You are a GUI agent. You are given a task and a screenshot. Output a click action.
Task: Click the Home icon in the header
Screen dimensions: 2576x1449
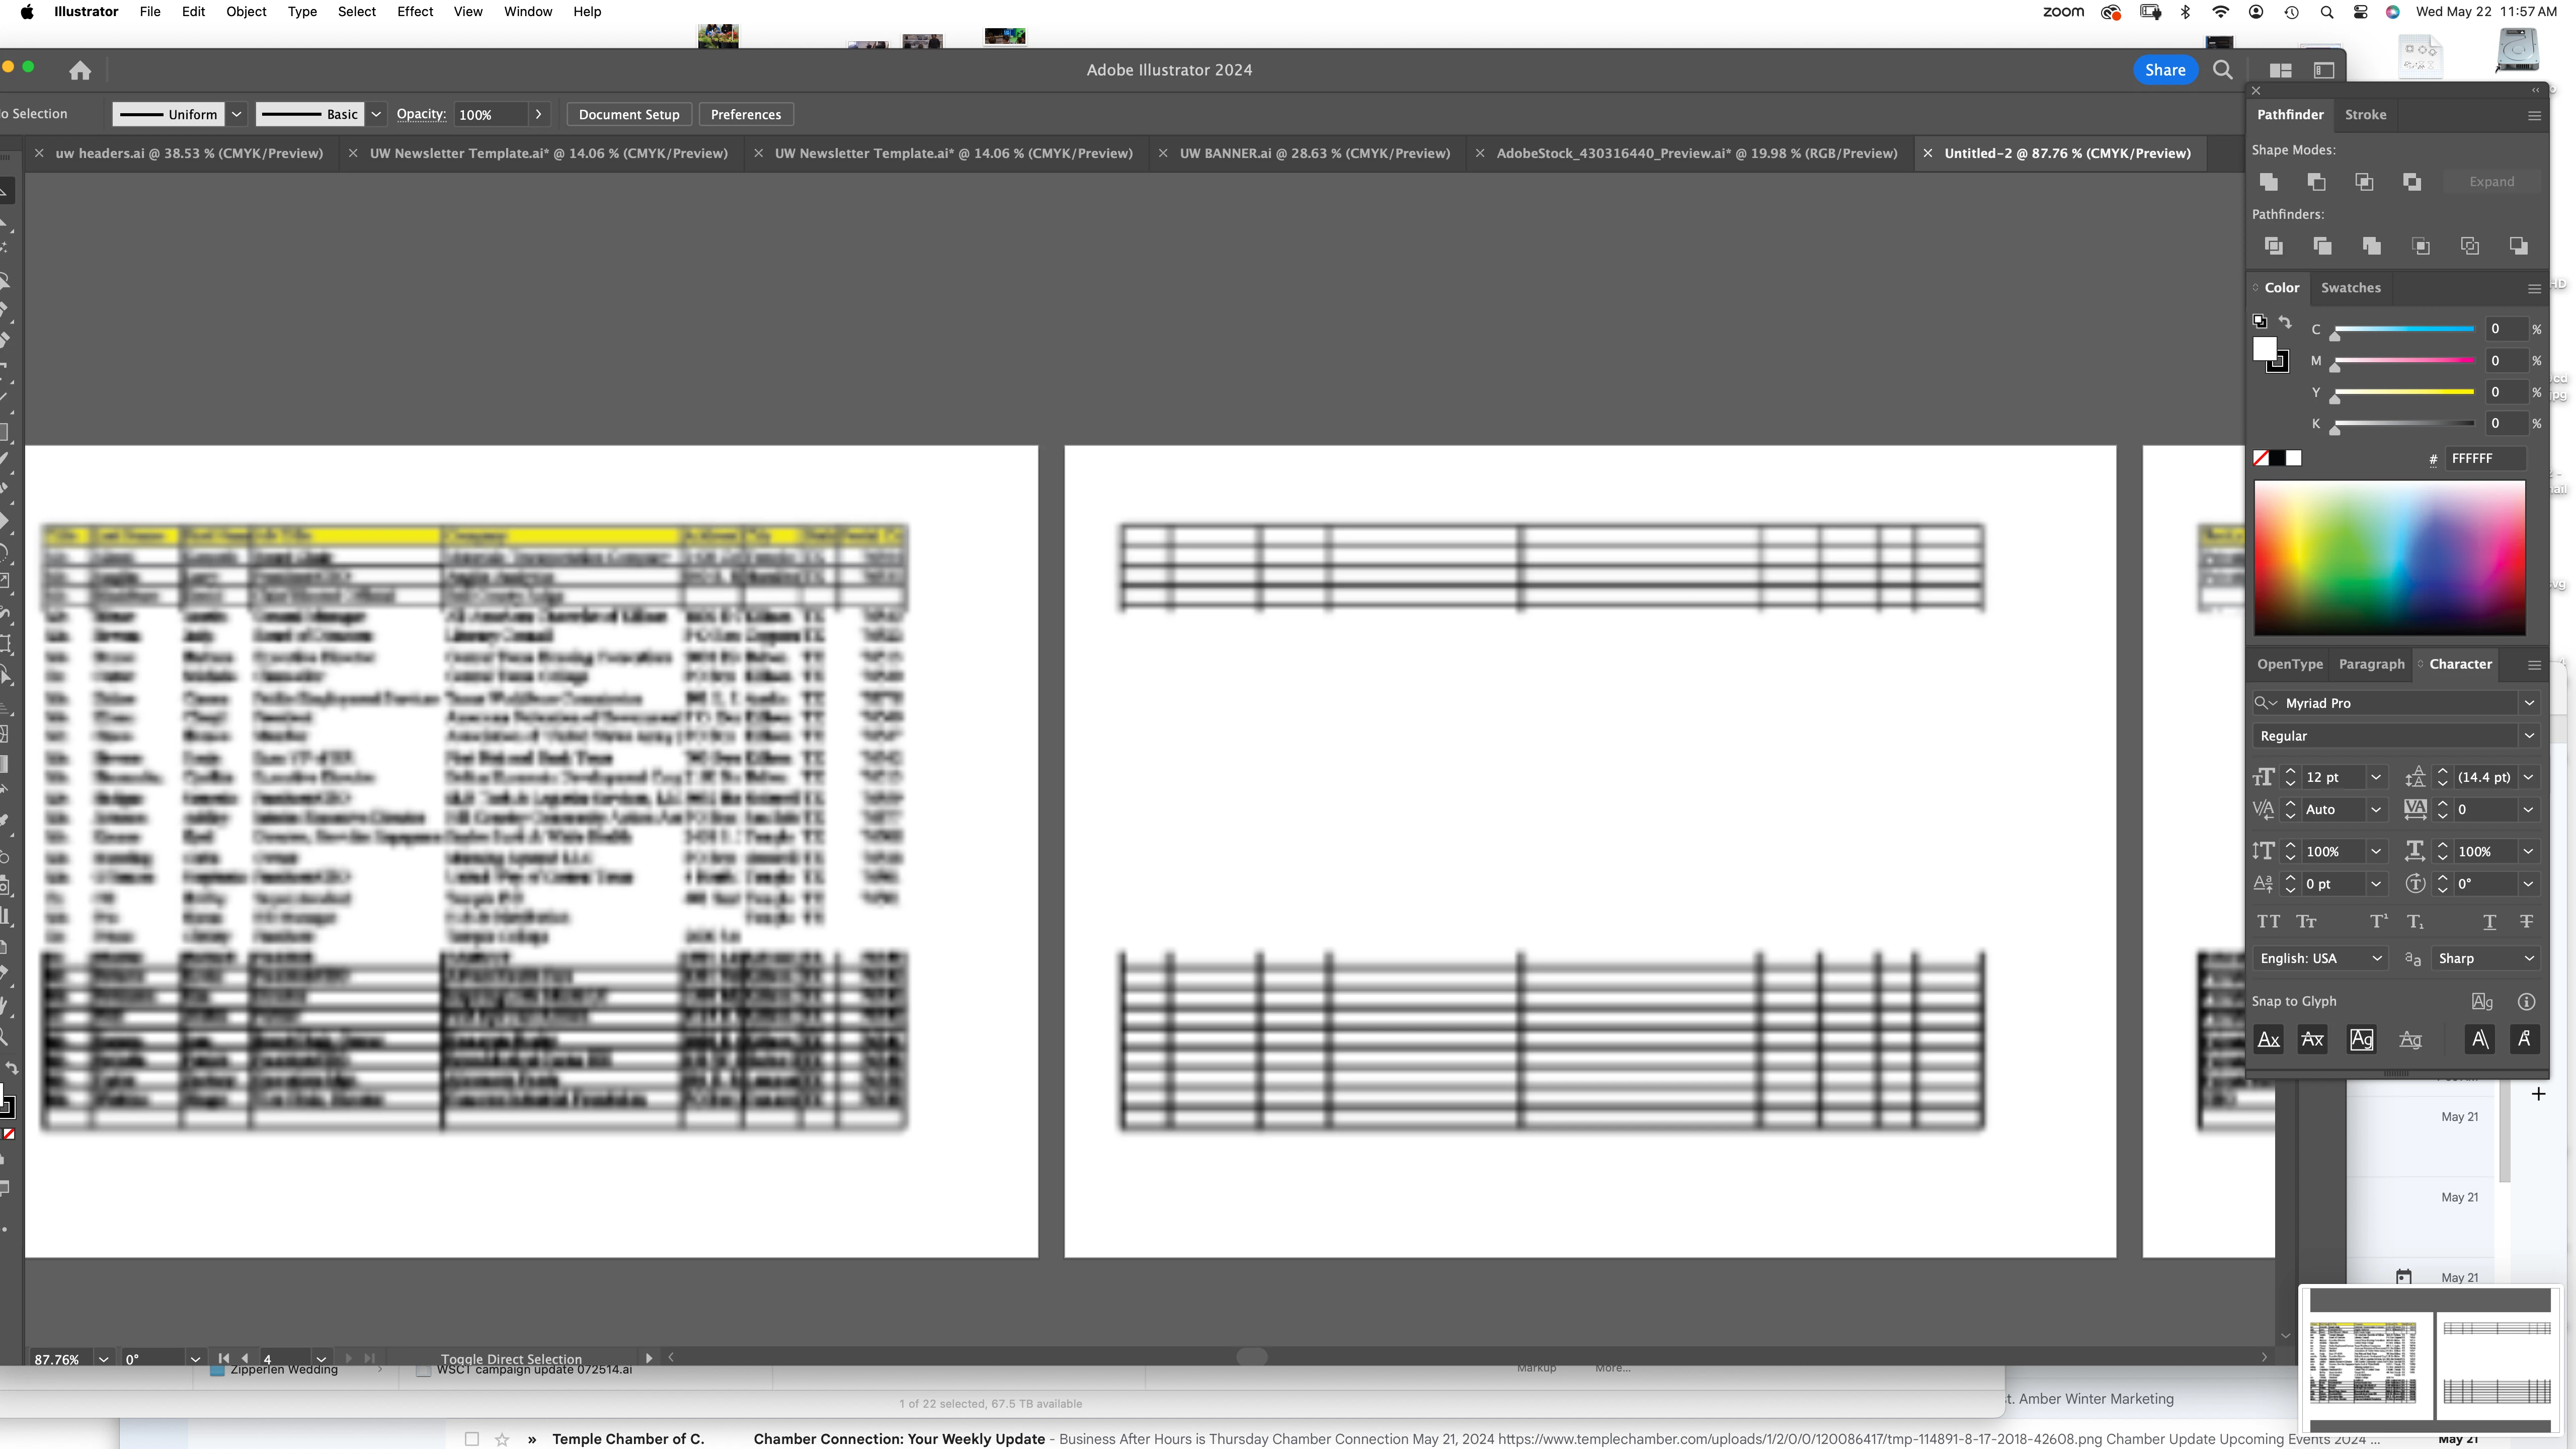[80, 70]
